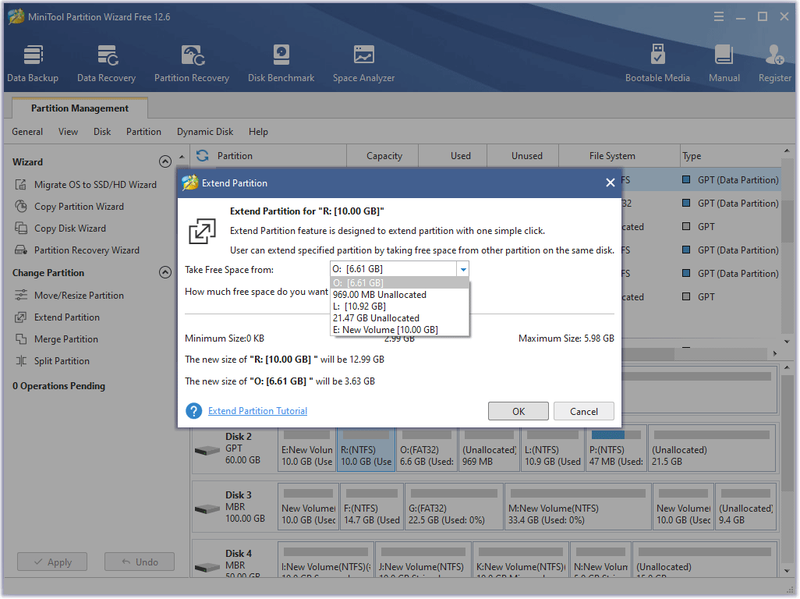Click the Register icon
The height and width of the screenshot is (599, 800).
click(x=774, y=55)
